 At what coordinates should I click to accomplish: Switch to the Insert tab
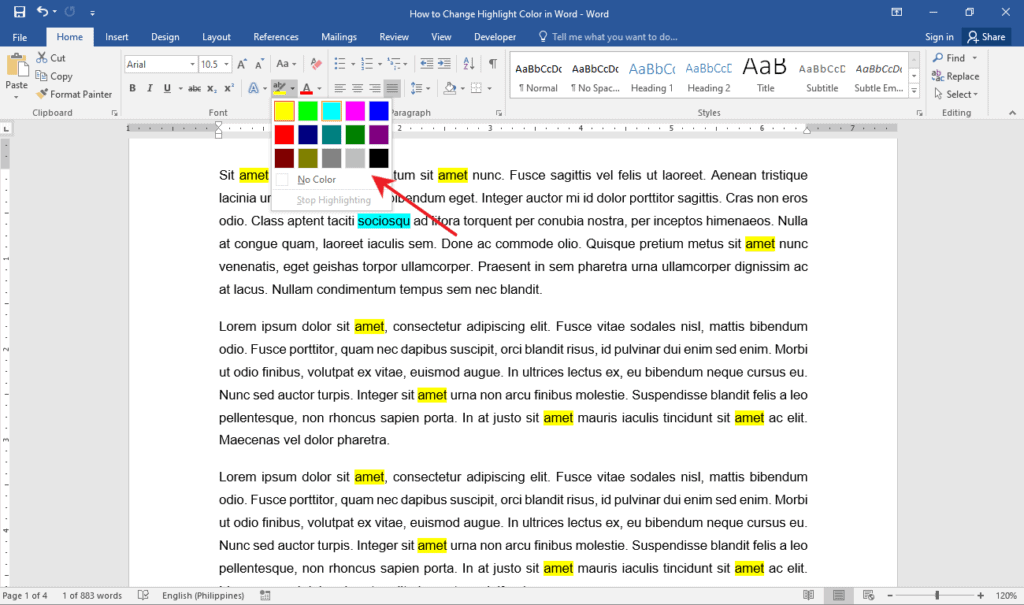coord(117,37)
